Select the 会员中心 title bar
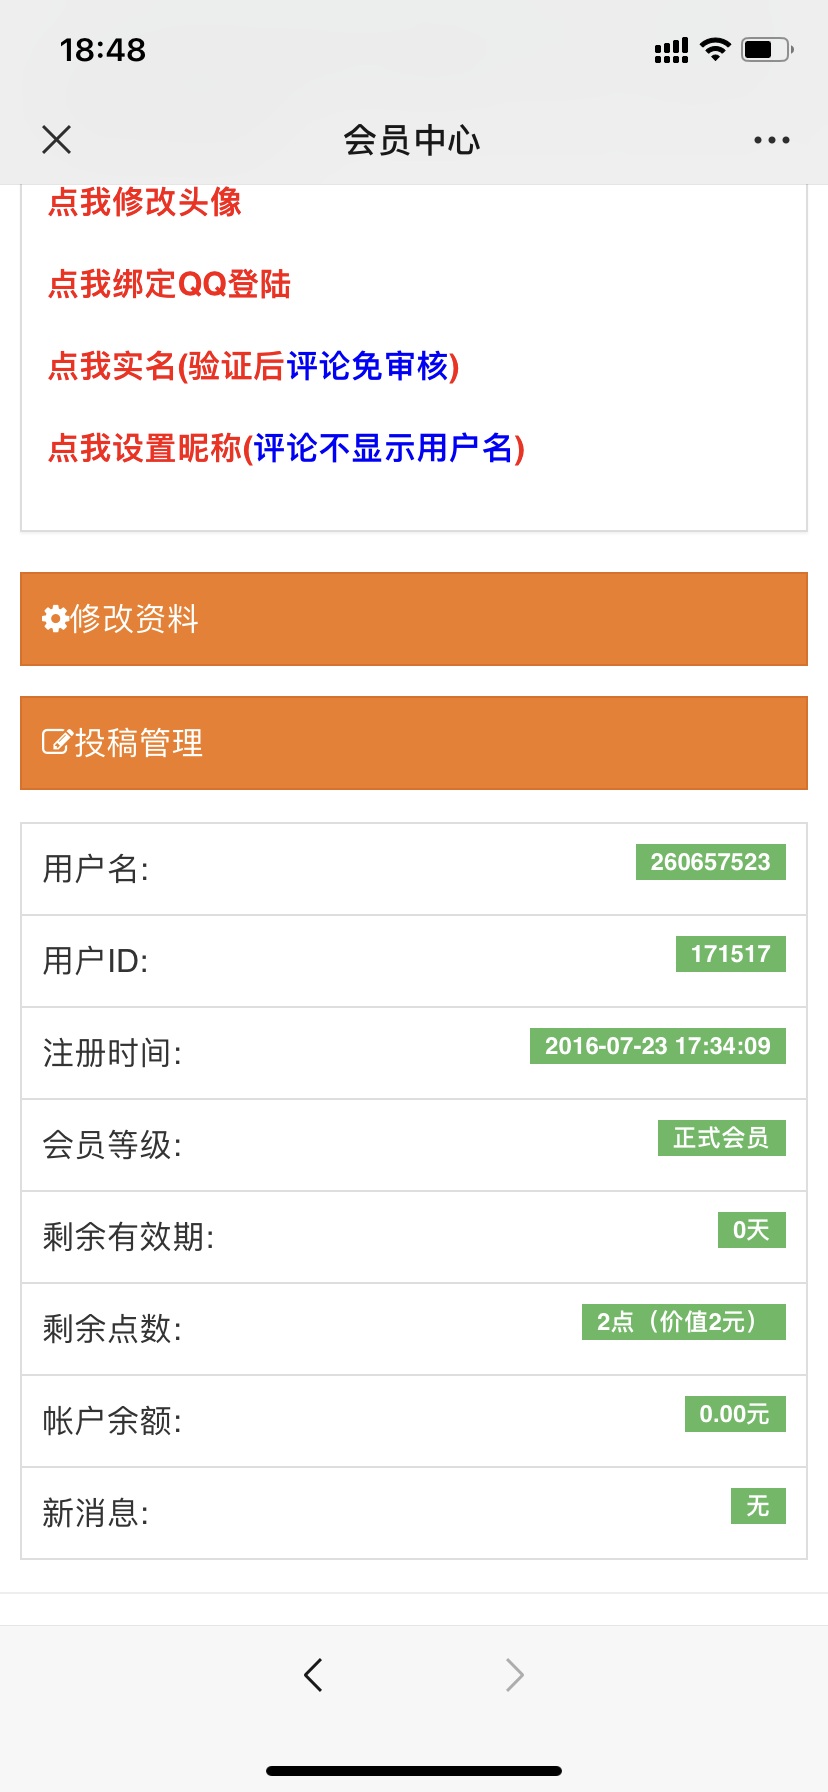Viewport: 828px width, 1792px height. tap(413, 139)
